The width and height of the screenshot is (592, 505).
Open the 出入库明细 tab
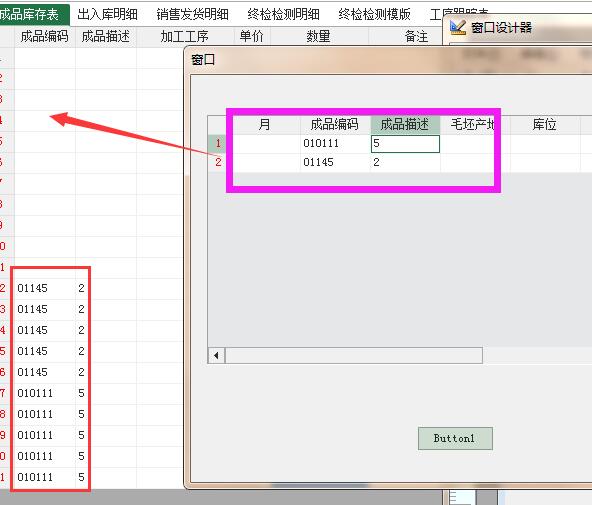108,14
